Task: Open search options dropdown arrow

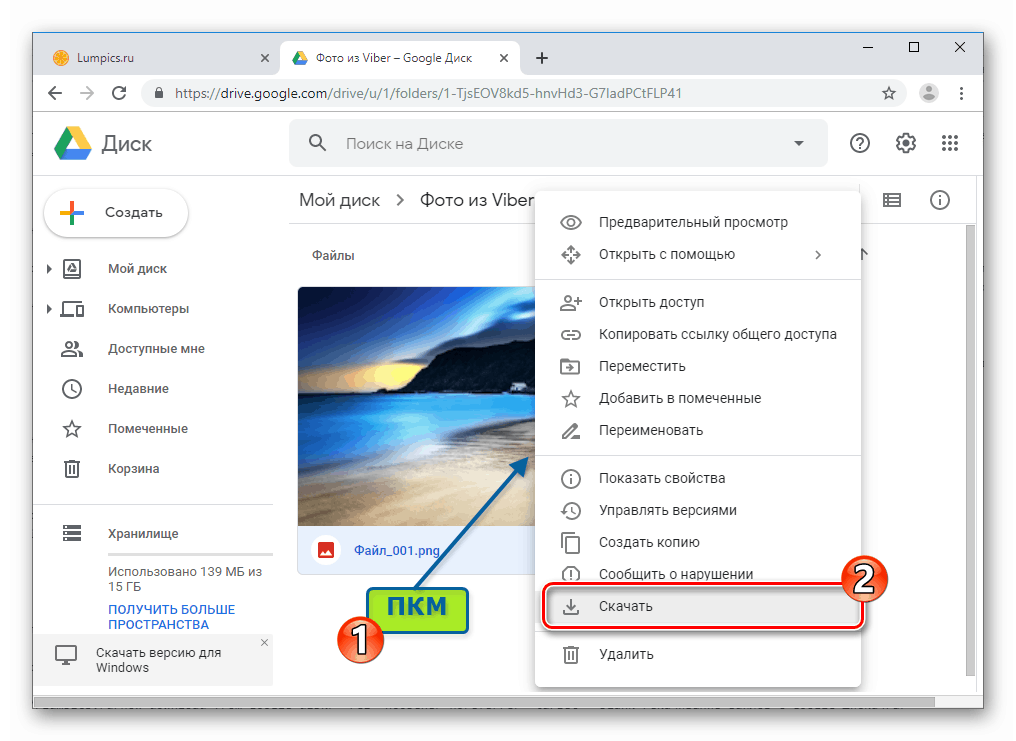Action: 799,143
